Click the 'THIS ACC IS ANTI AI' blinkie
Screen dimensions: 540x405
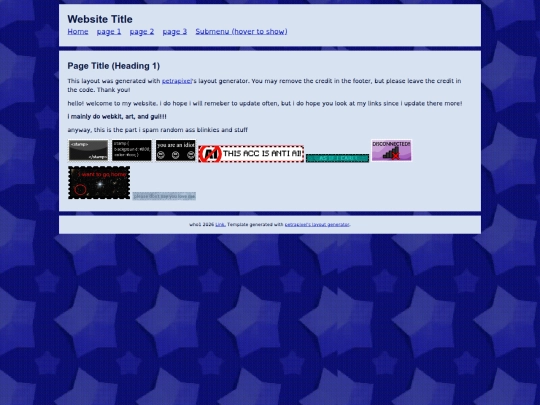pyautogui.click(x=251, y=154)
